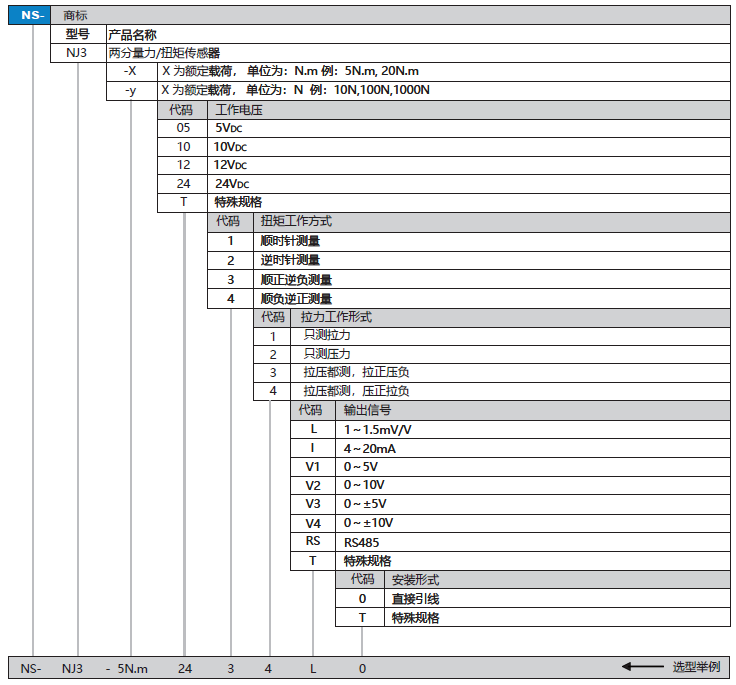Click the 1~1.5mV/V output signal row
Screen dimensions: 736x685
378,429
